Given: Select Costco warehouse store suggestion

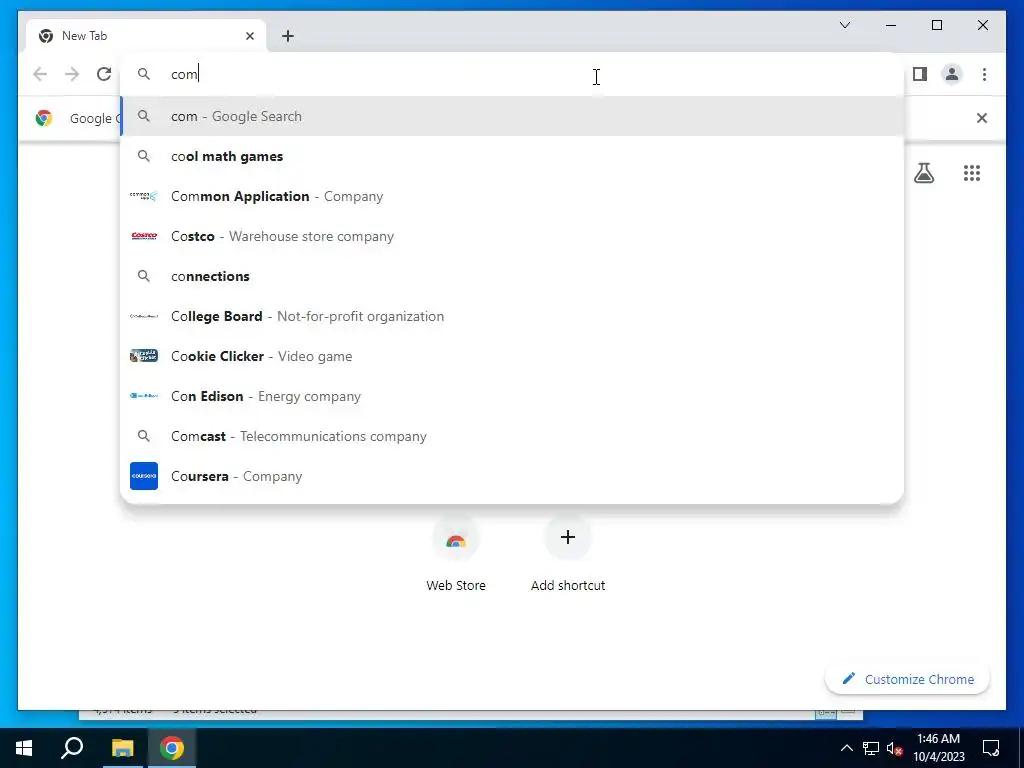Looking at the screenshot, I should click(513, 236).
